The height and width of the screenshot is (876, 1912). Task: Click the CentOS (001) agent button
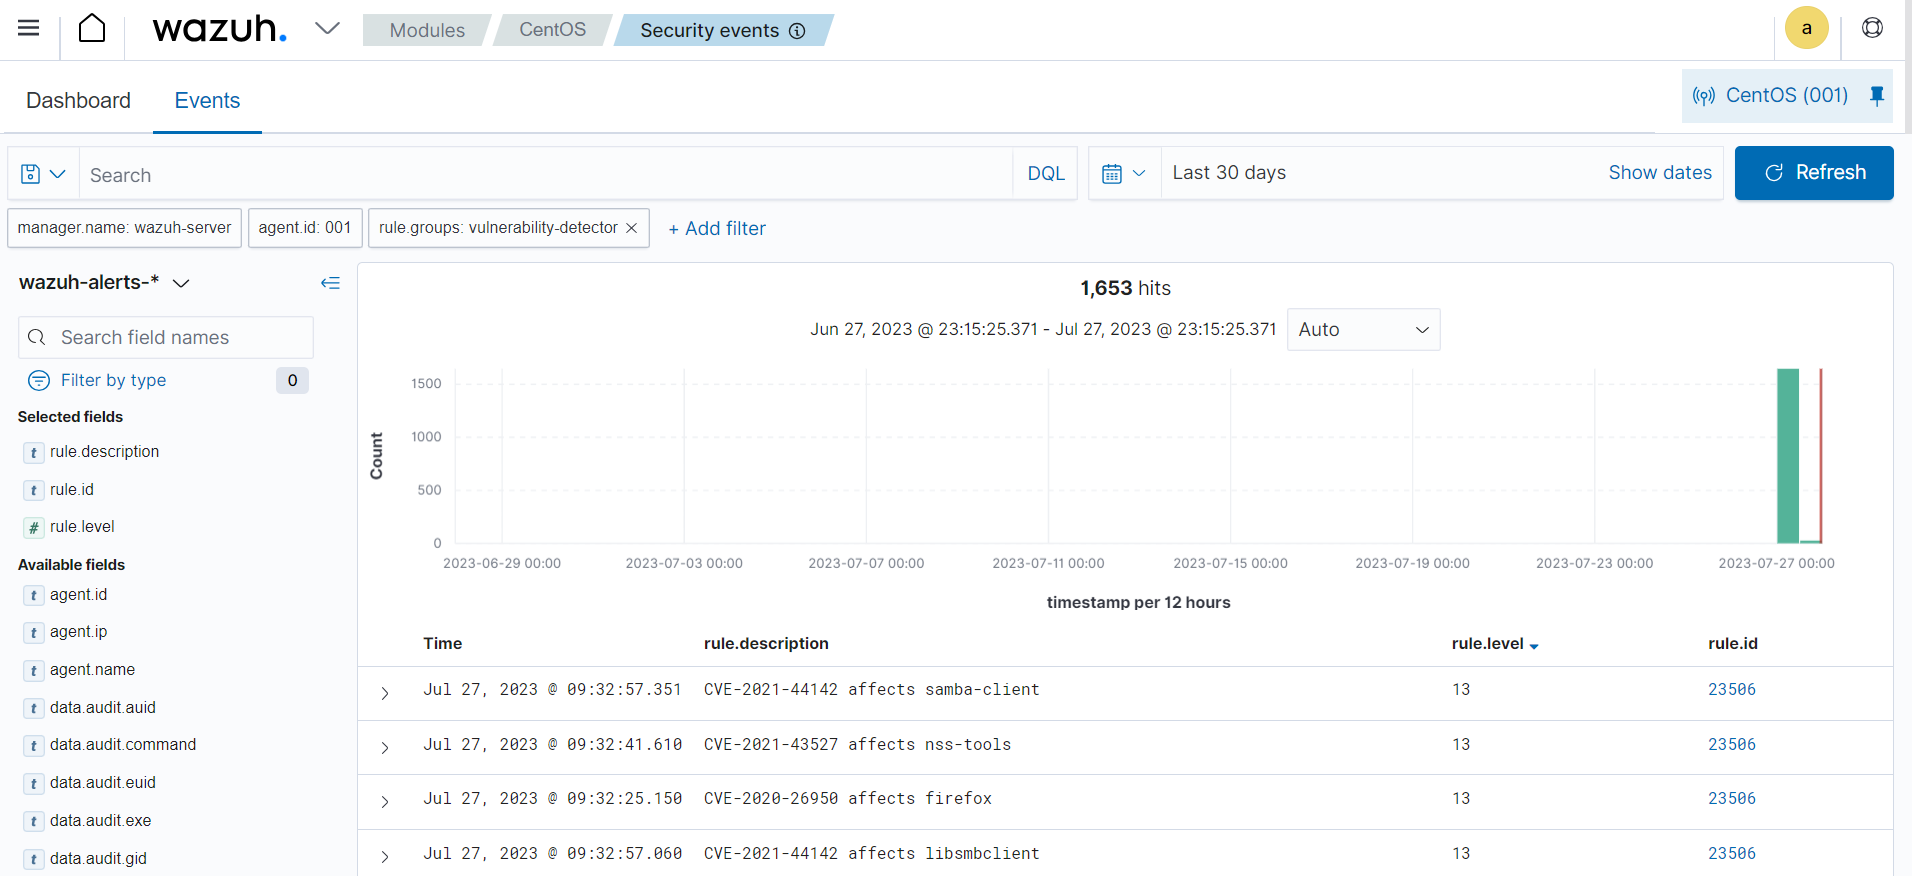pos(1786,95)
